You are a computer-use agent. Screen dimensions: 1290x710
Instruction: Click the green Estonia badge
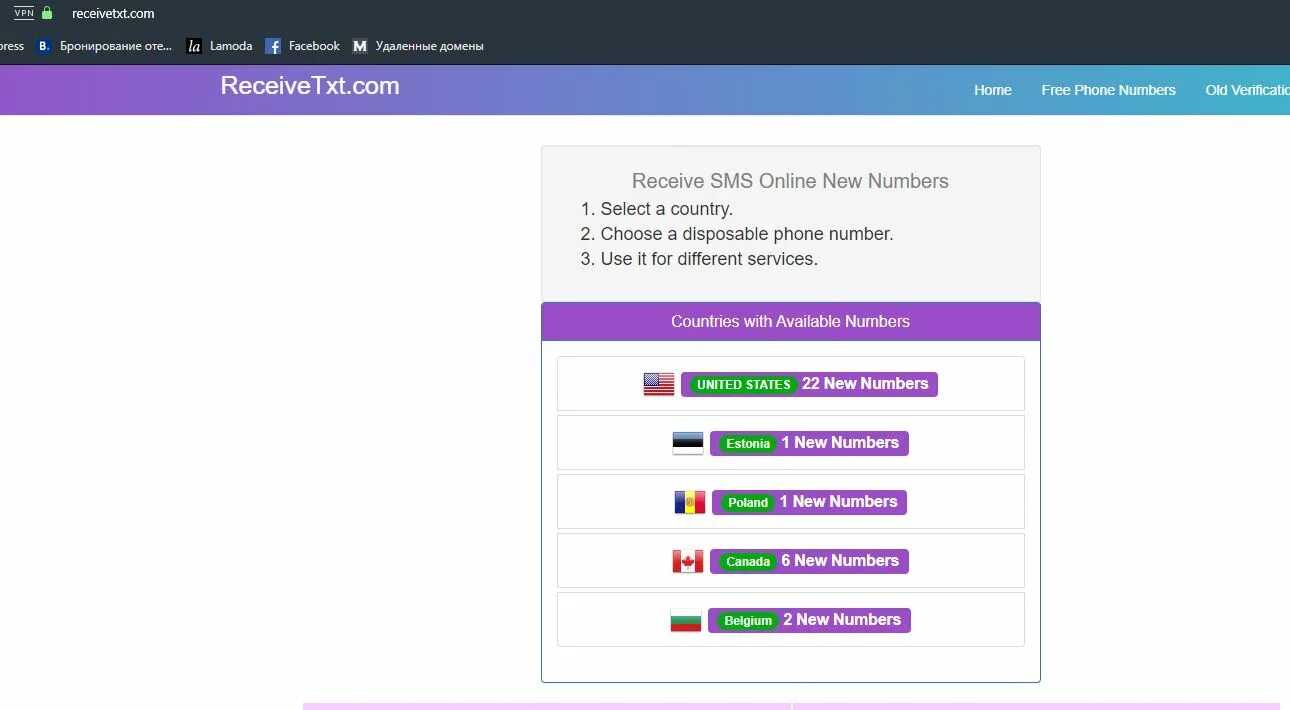click(x=748, y=444)
